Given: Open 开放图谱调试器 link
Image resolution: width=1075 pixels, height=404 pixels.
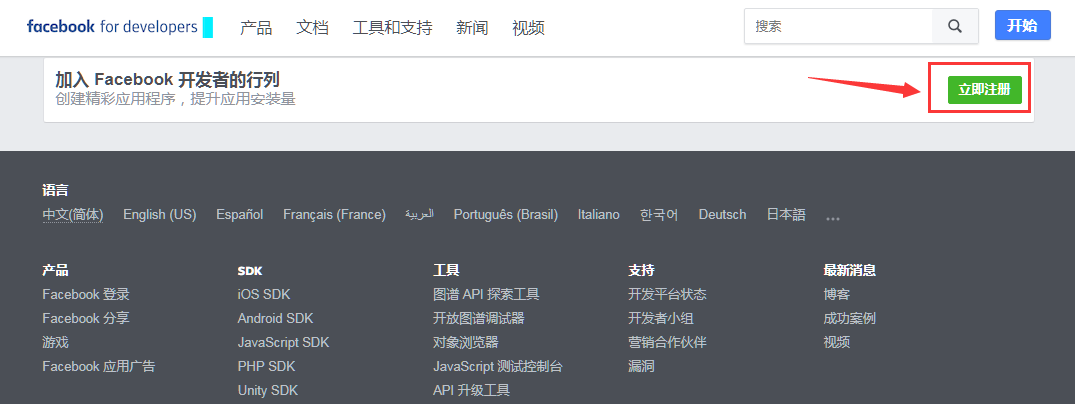Looking at the screenshot, I should click(x=479, y=318).
